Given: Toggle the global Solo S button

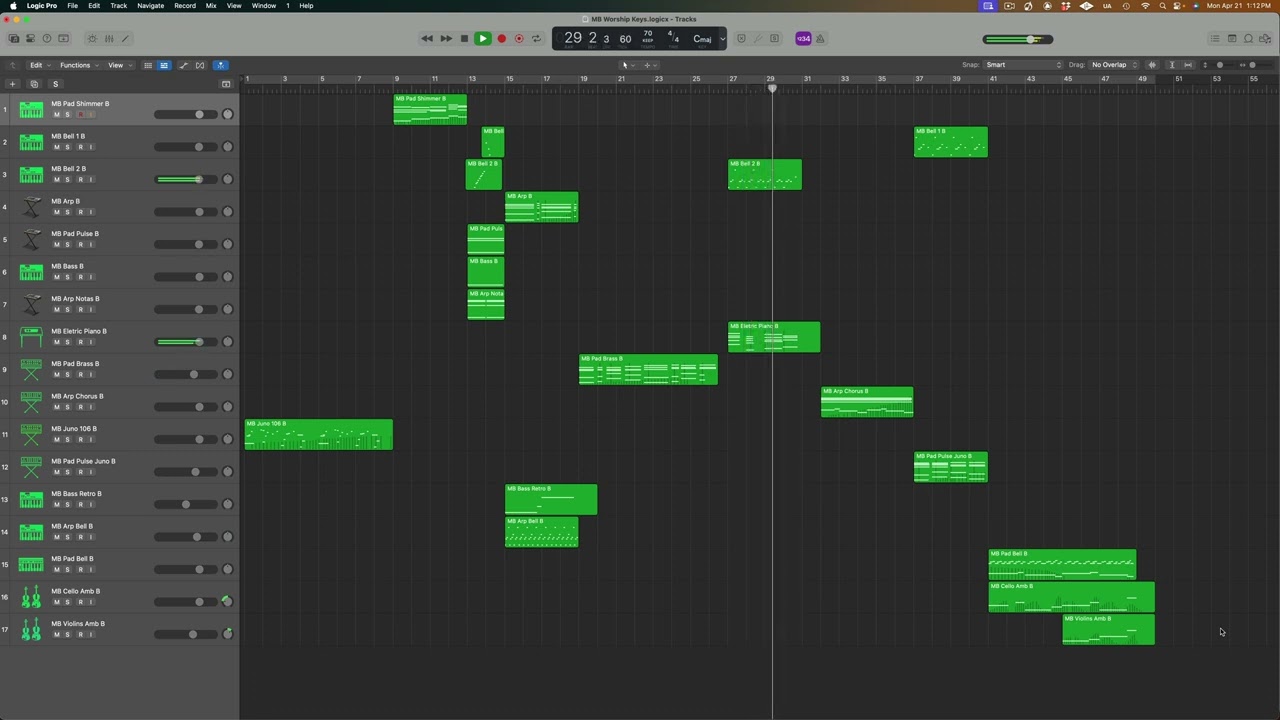Looking at the screenshot, I should click(x=55, y=84).
